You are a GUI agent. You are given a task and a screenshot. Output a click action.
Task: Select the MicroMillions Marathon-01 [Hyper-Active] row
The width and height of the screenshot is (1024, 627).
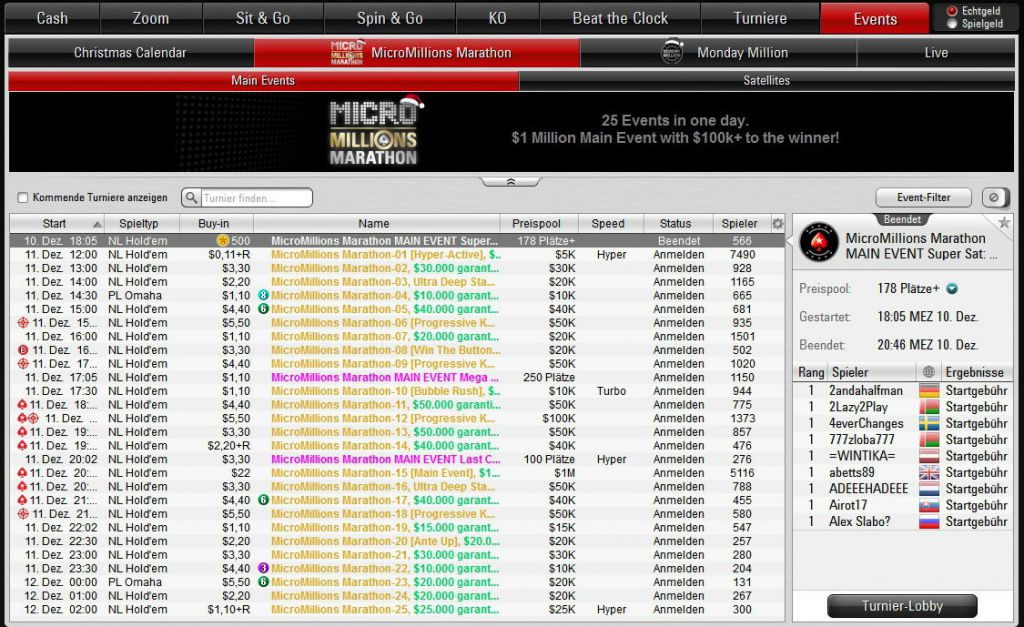tap(397, 255)
